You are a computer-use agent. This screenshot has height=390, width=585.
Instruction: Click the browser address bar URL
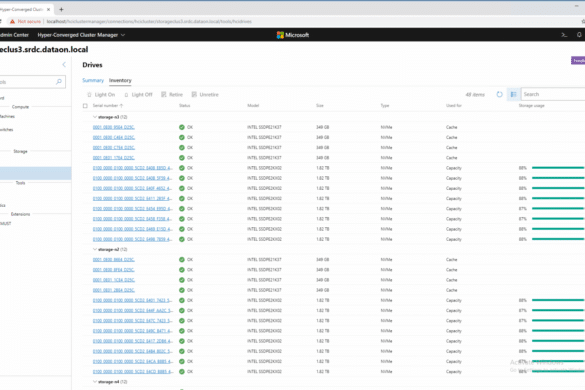pos(149,22)
